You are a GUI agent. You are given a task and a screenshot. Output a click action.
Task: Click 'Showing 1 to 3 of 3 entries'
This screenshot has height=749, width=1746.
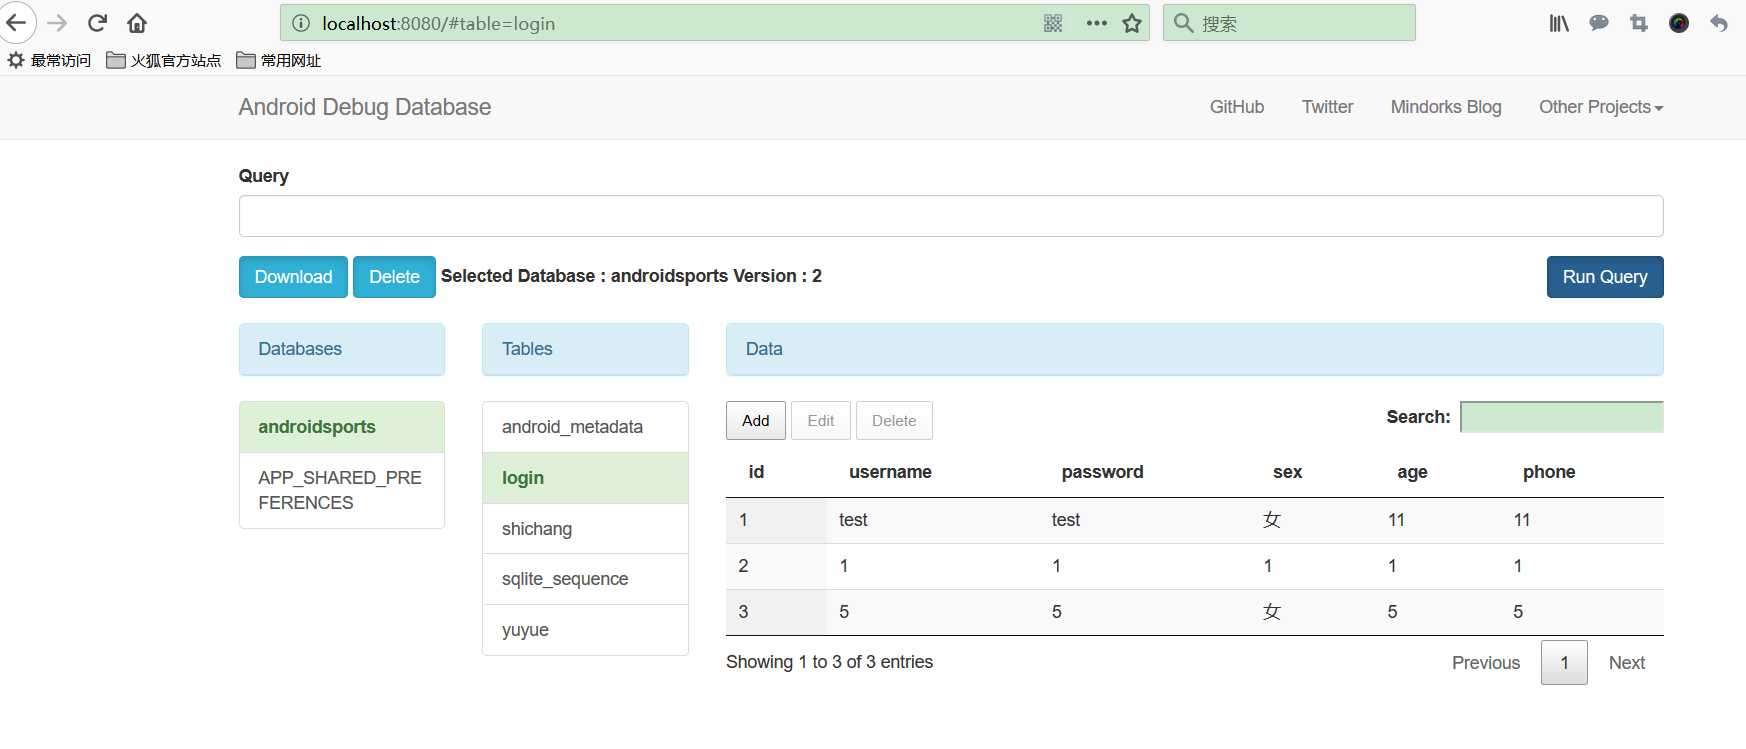(829, 662)
